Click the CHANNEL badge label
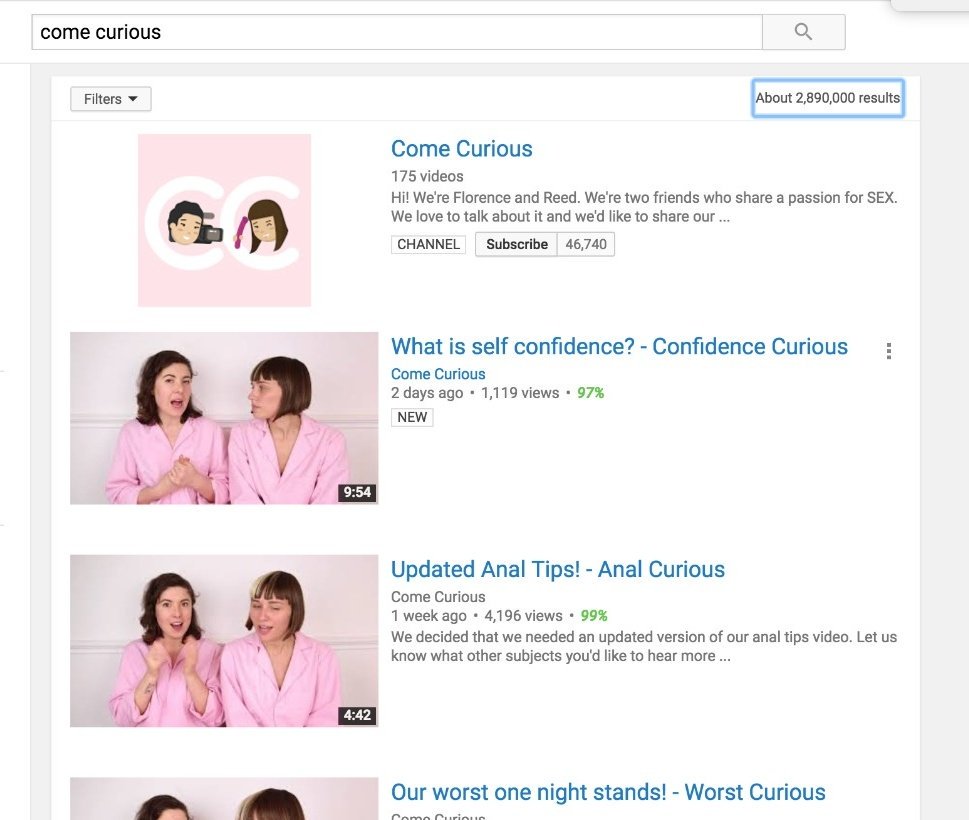Screen dimensions: 969x820 pyautogui.click(x=428, y=244)
